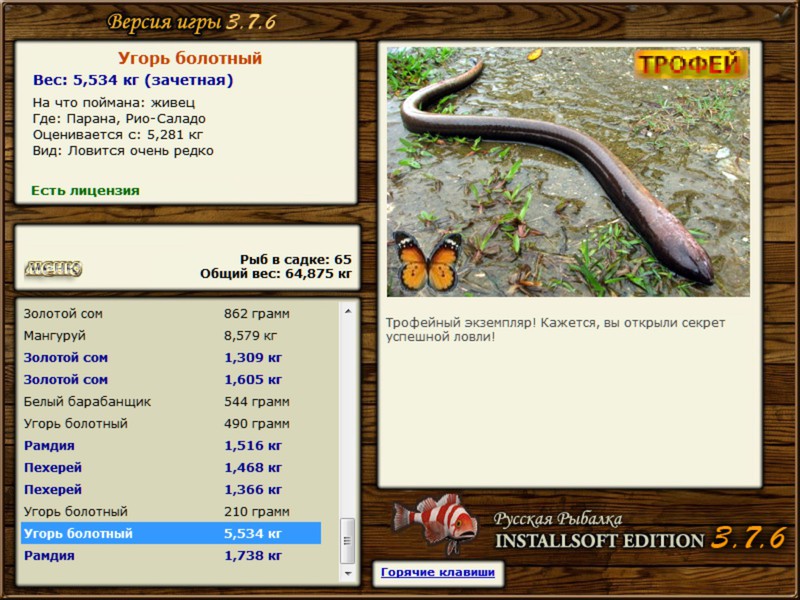The height and width of the screenshot is (600, 800).
Task: Pick the Пехерей 1,468 кг row
Action: tap(171, 467)
